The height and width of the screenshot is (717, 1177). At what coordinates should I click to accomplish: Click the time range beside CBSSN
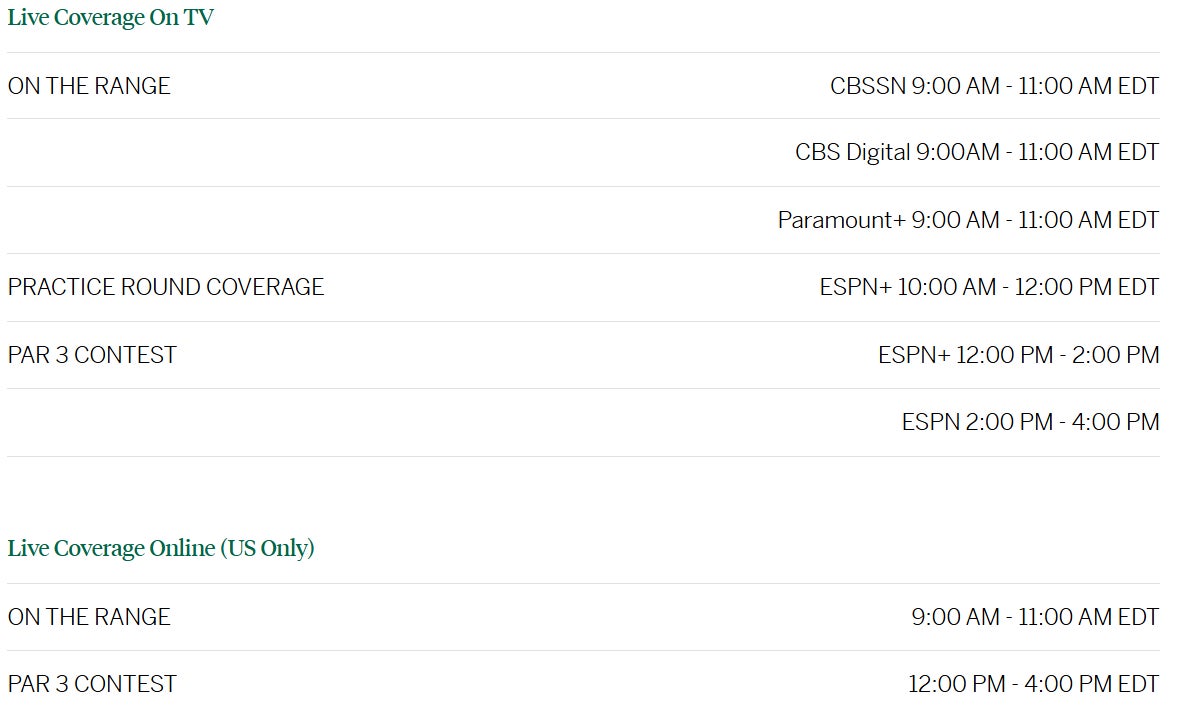click(1034, 86)
